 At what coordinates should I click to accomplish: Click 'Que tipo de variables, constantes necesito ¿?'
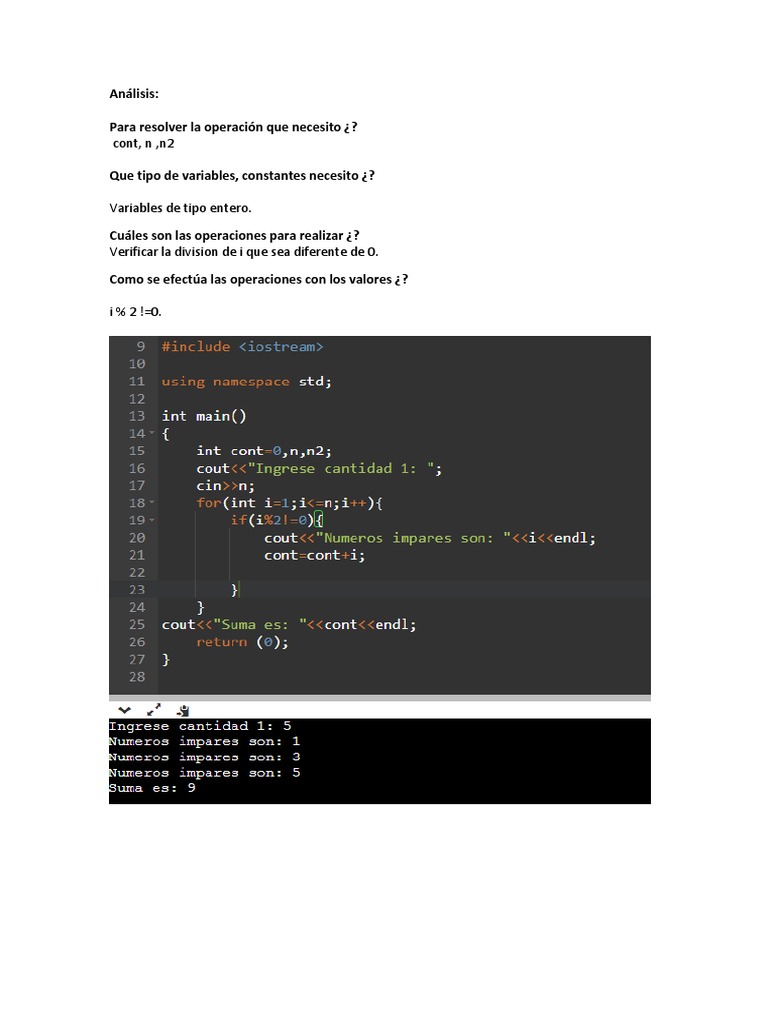tap(242, 176)
